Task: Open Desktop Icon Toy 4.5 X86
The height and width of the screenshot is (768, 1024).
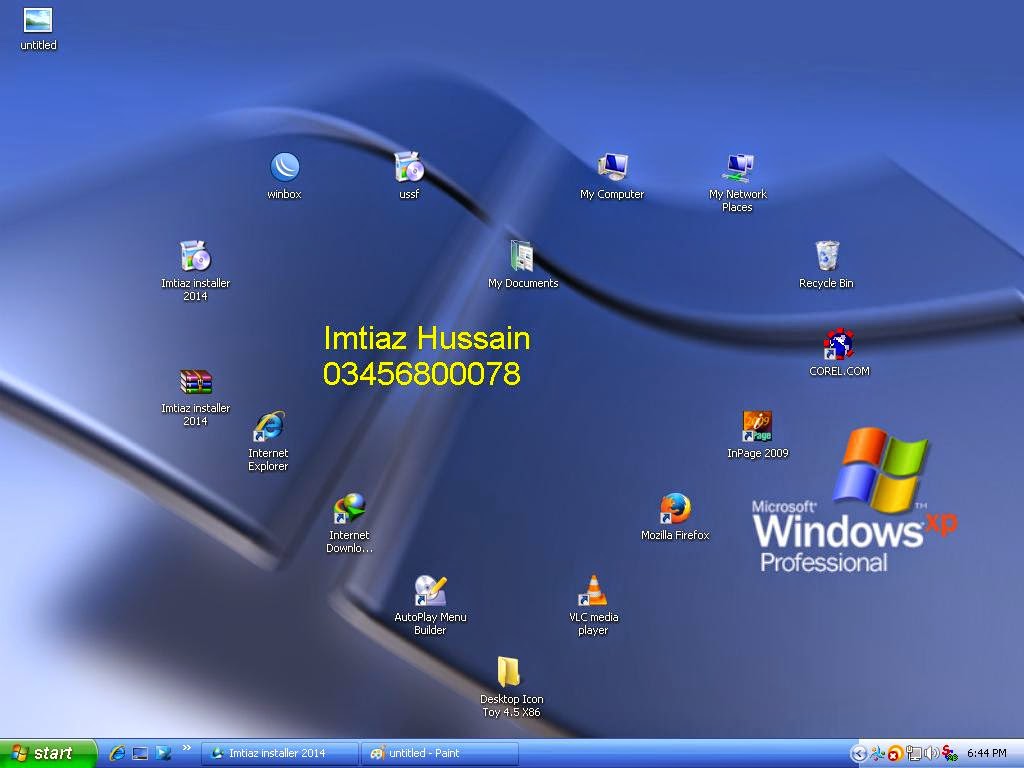Action: pos(510,670)
